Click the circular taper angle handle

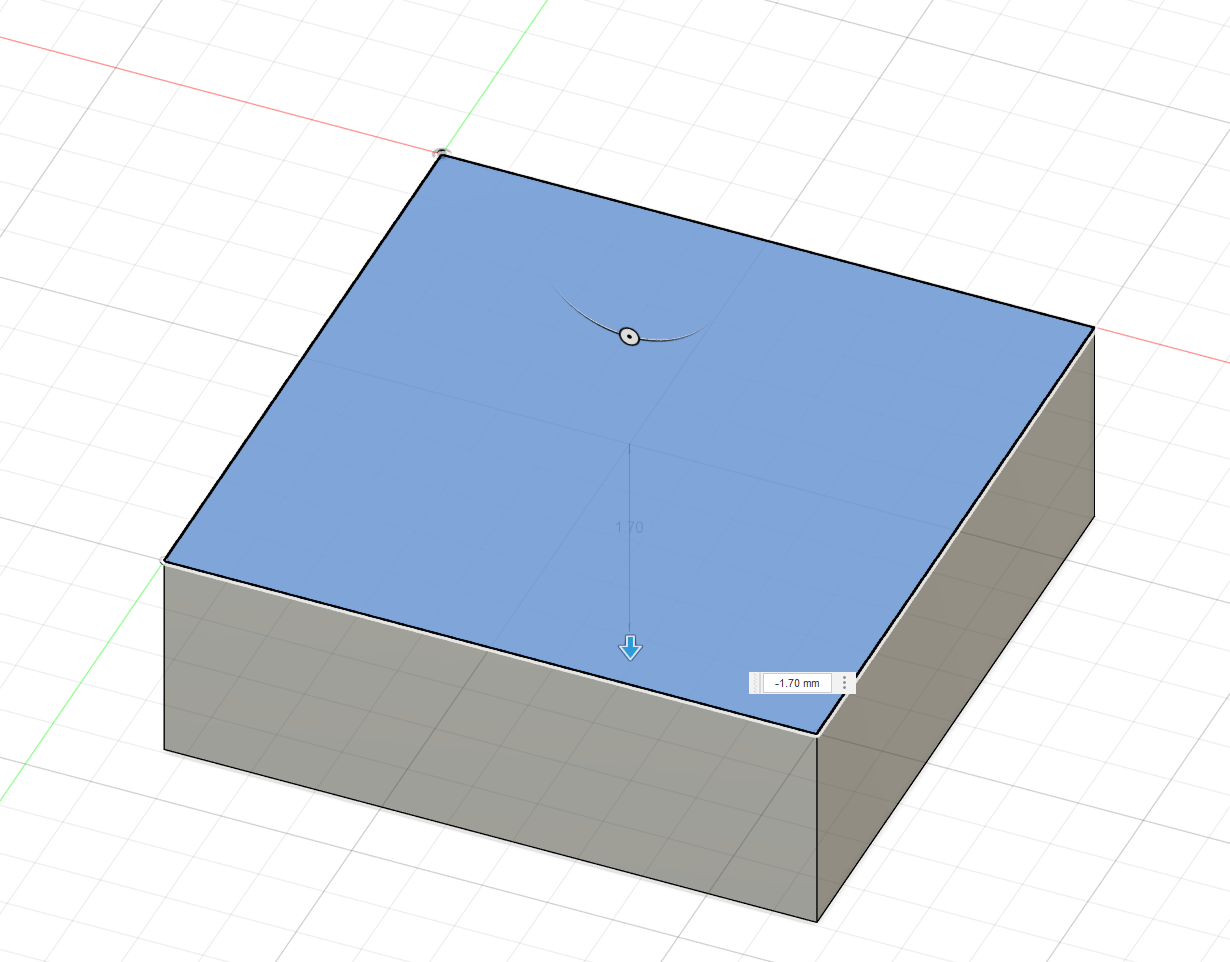click(x=629, y=336)
